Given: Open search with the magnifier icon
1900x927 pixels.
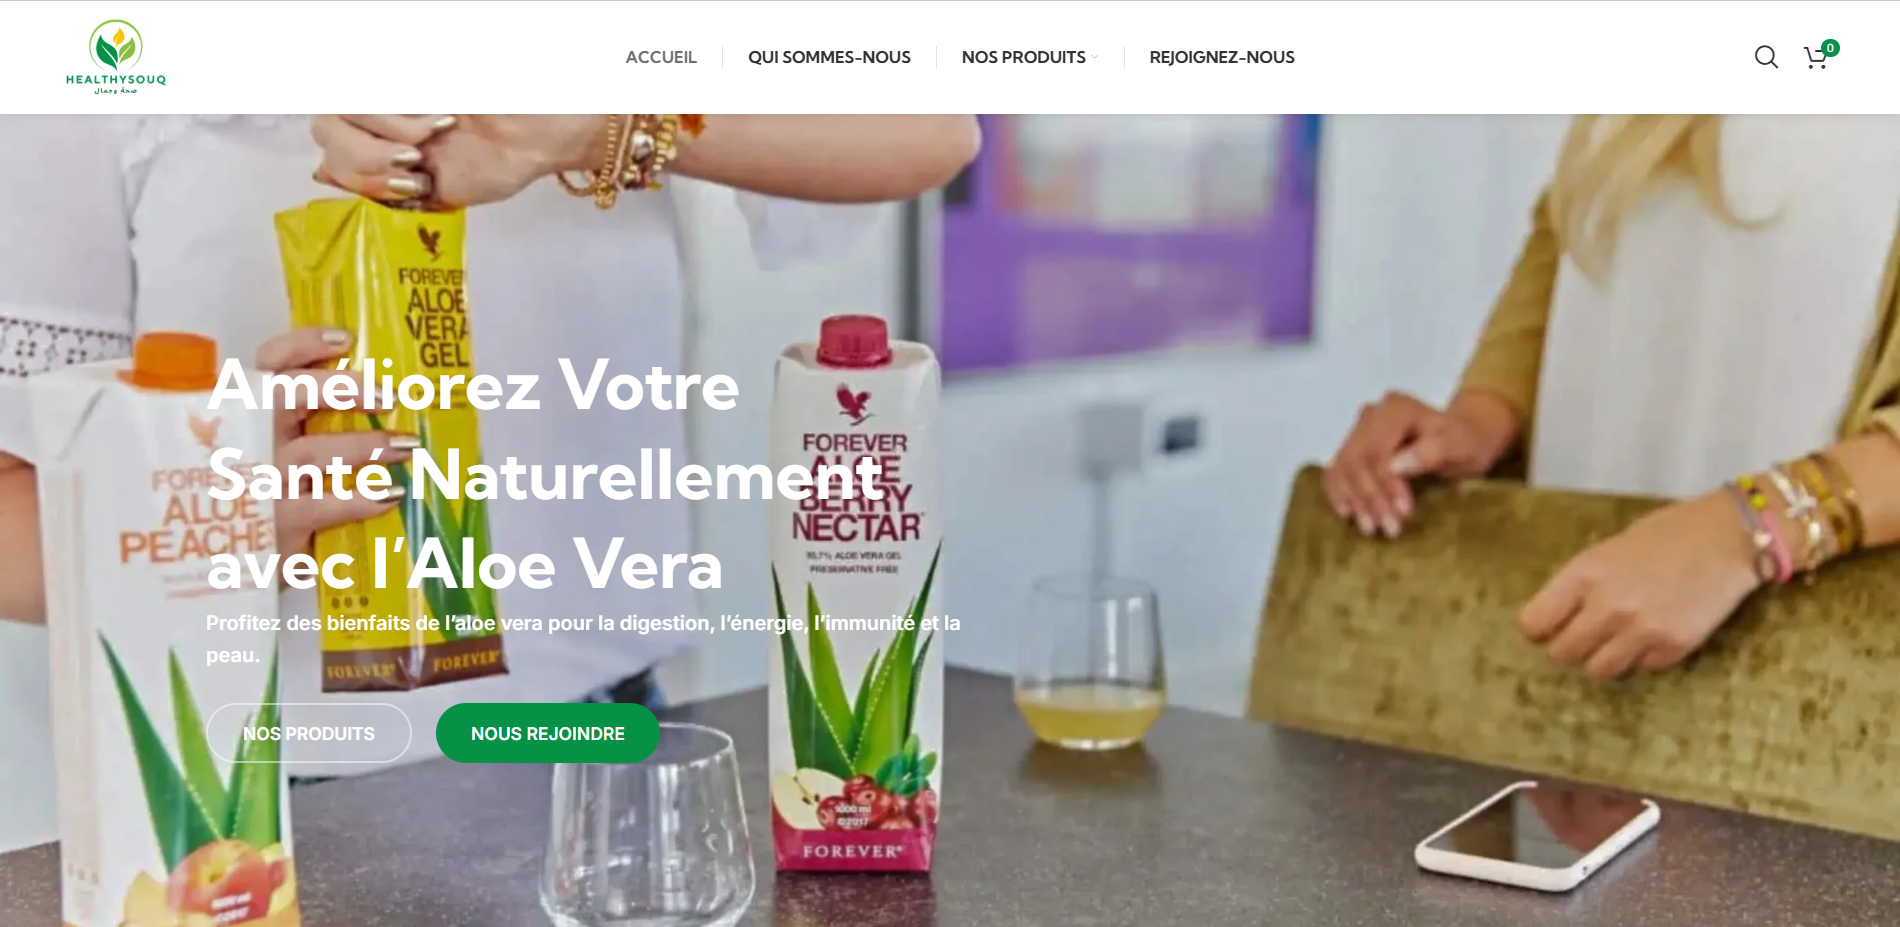Looking at the screenshot, I should (1766, 57).
